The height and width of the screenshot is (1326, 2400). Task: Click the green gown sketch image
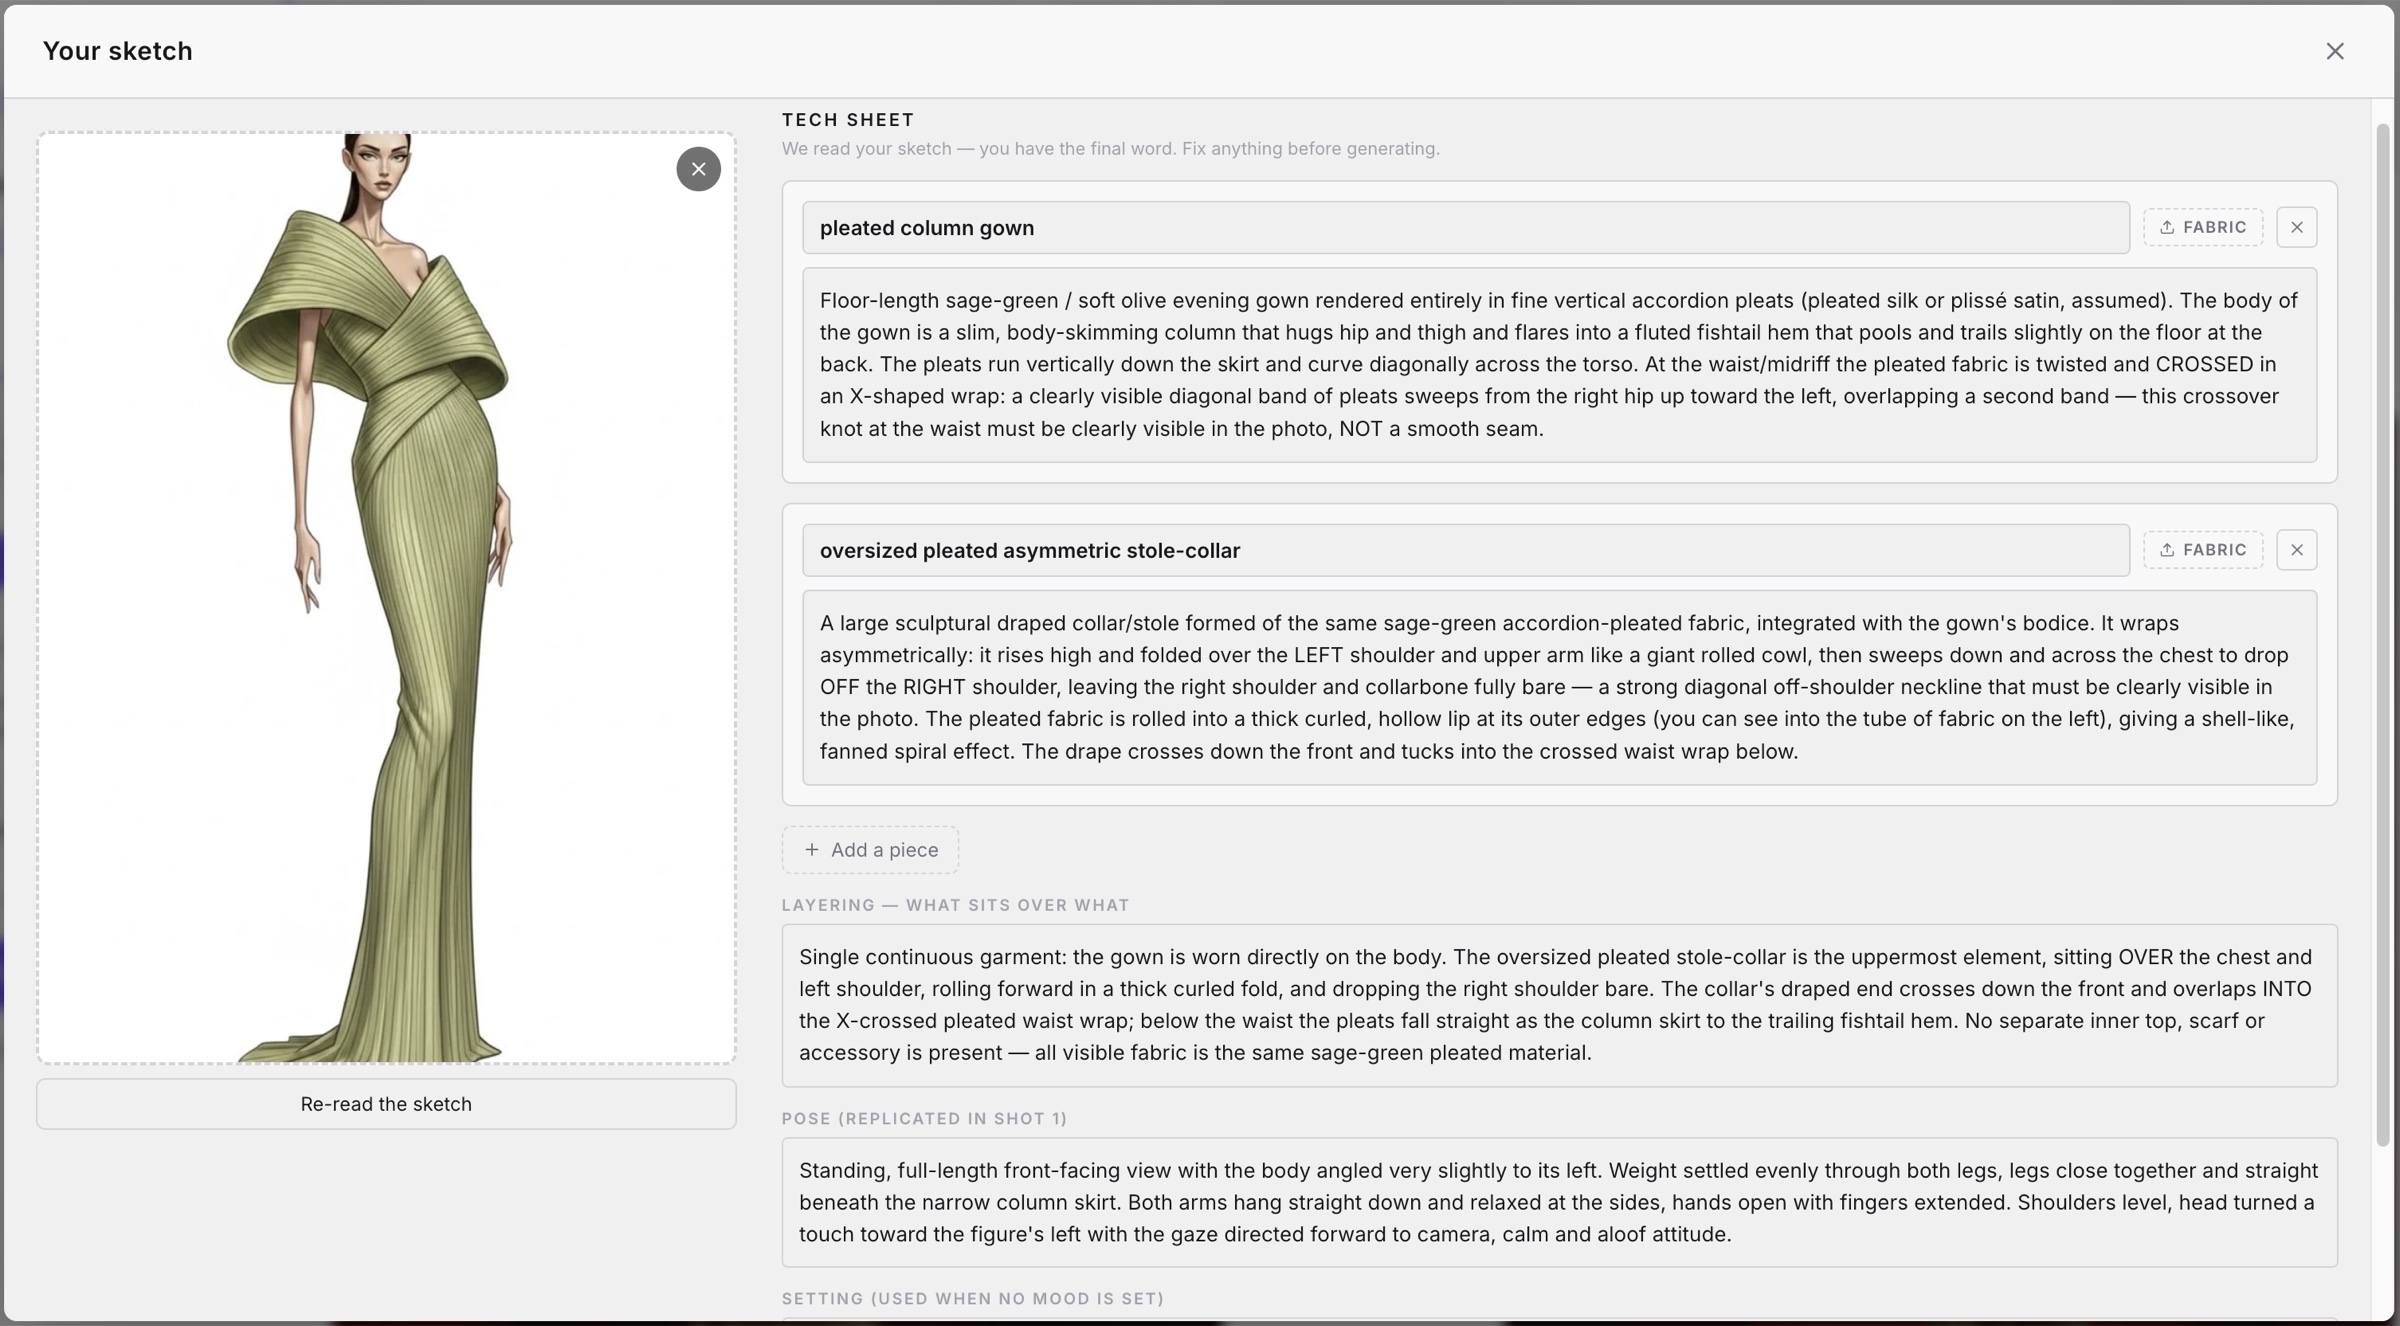click(x=386, y=598)
